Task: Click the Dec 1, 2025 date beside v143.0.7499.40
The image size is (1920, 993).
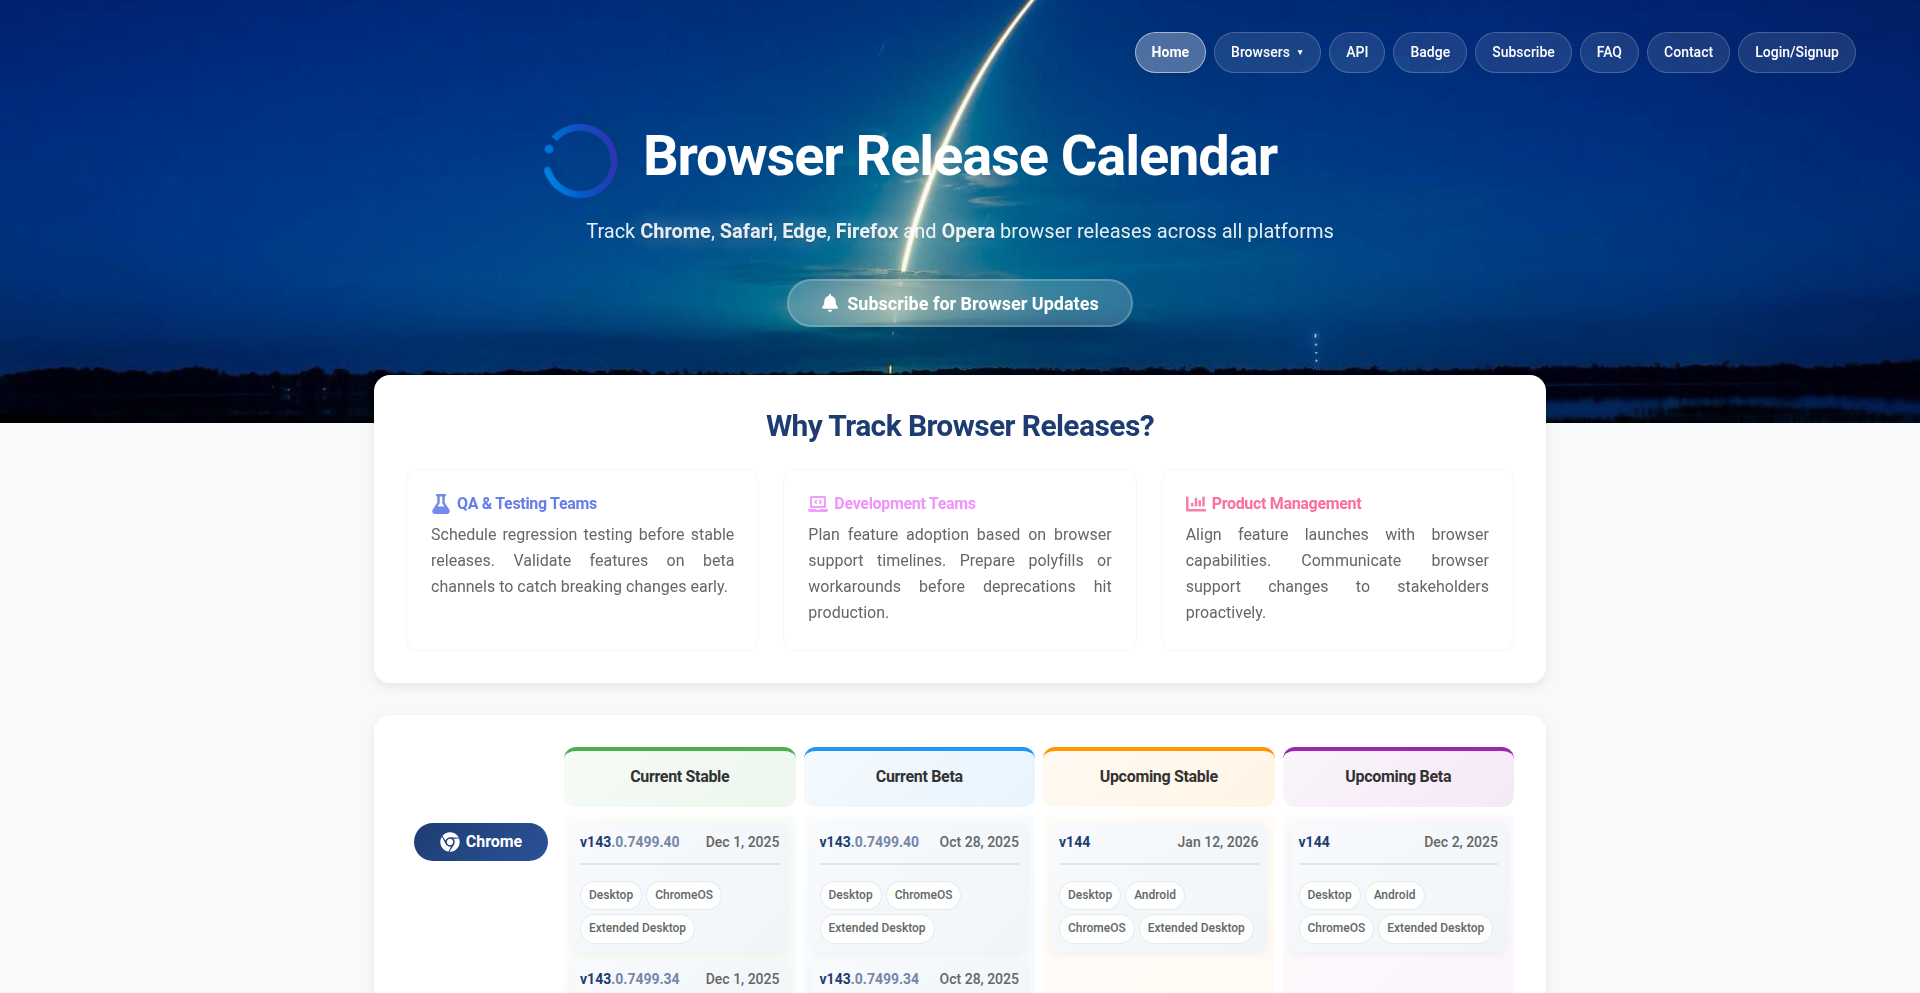Action: coord(743,842)
